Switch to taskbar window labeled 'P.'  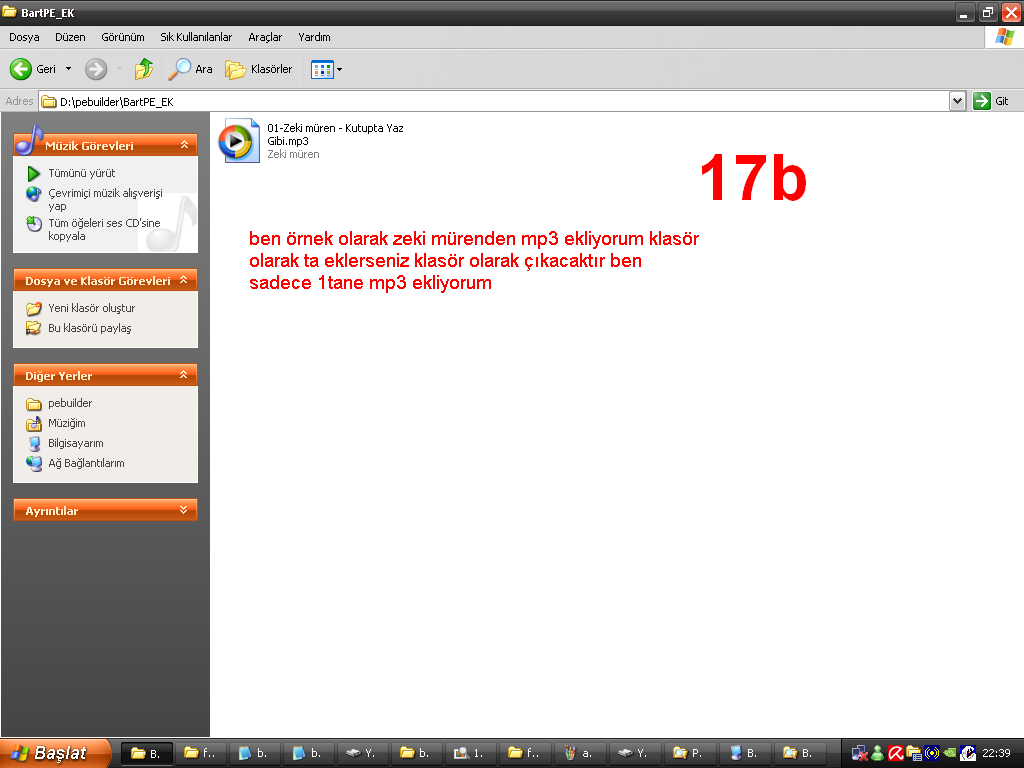click(x=689, y=754)
